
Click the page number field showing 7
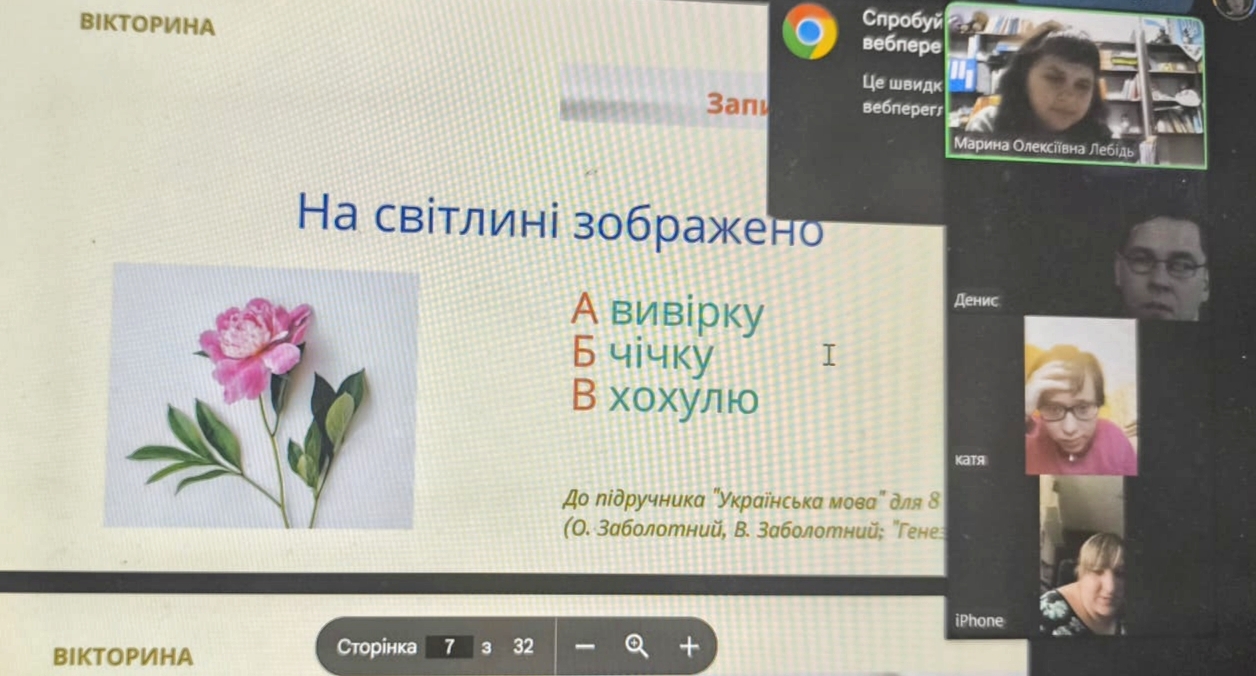coord(449,647)
